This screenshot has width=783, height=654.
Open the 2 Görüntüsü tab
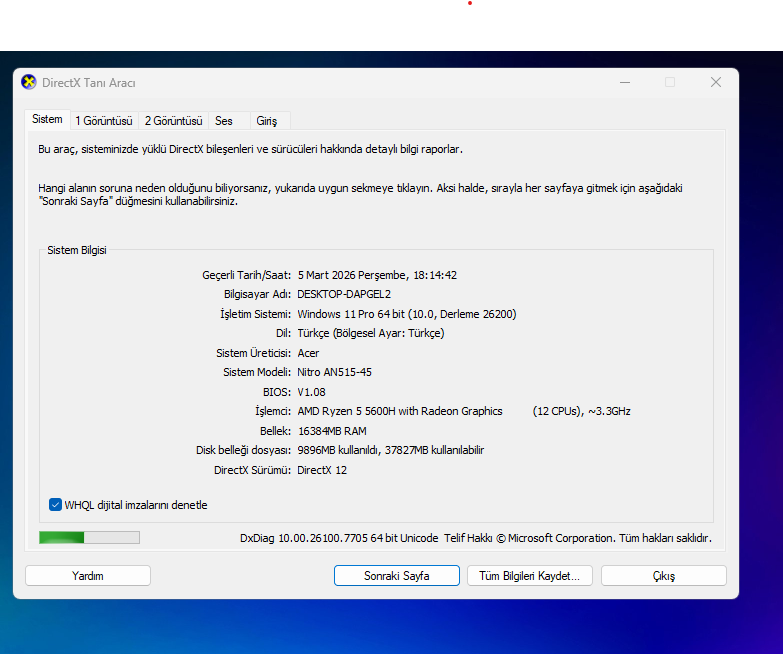coord(173,120)
